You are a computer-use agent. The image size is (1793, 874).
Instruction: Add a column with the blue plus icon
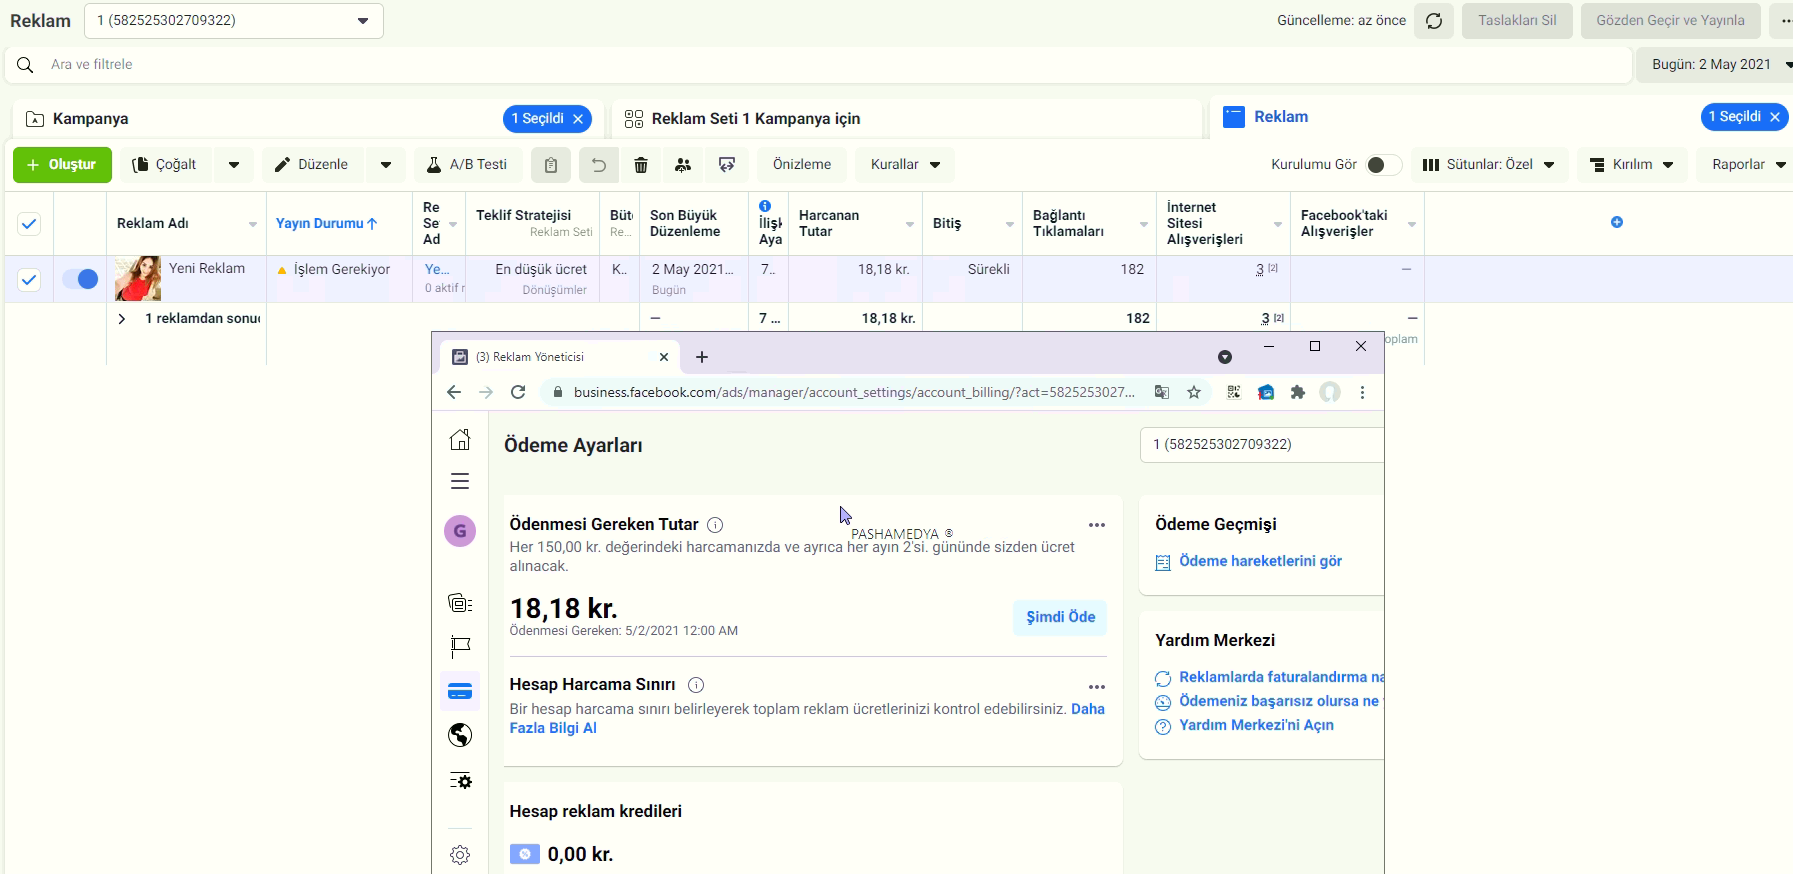tap(1617, 222)
